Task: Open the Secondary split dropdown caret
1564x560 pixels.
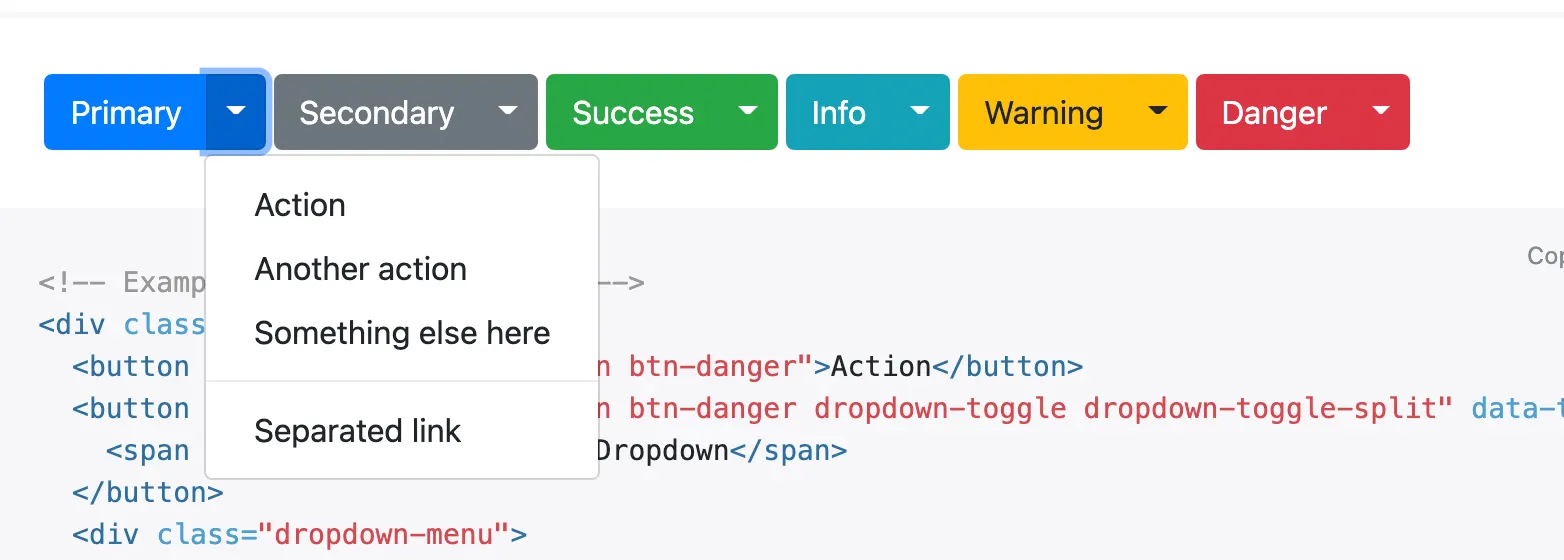Action: [x=508, y=112]
